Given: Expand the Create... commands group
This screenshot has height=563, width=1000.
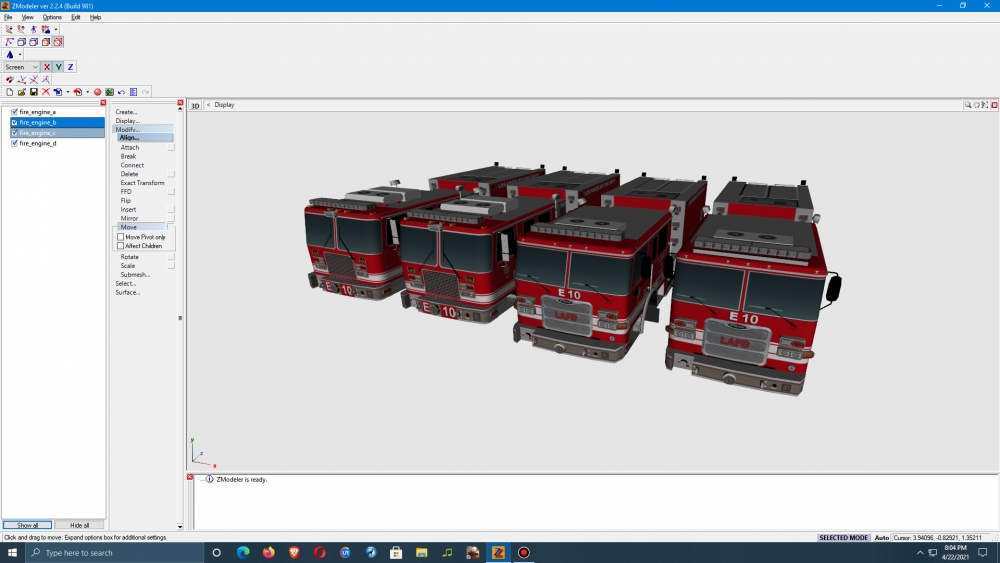Looking at the screenshot, I should 126,112.
